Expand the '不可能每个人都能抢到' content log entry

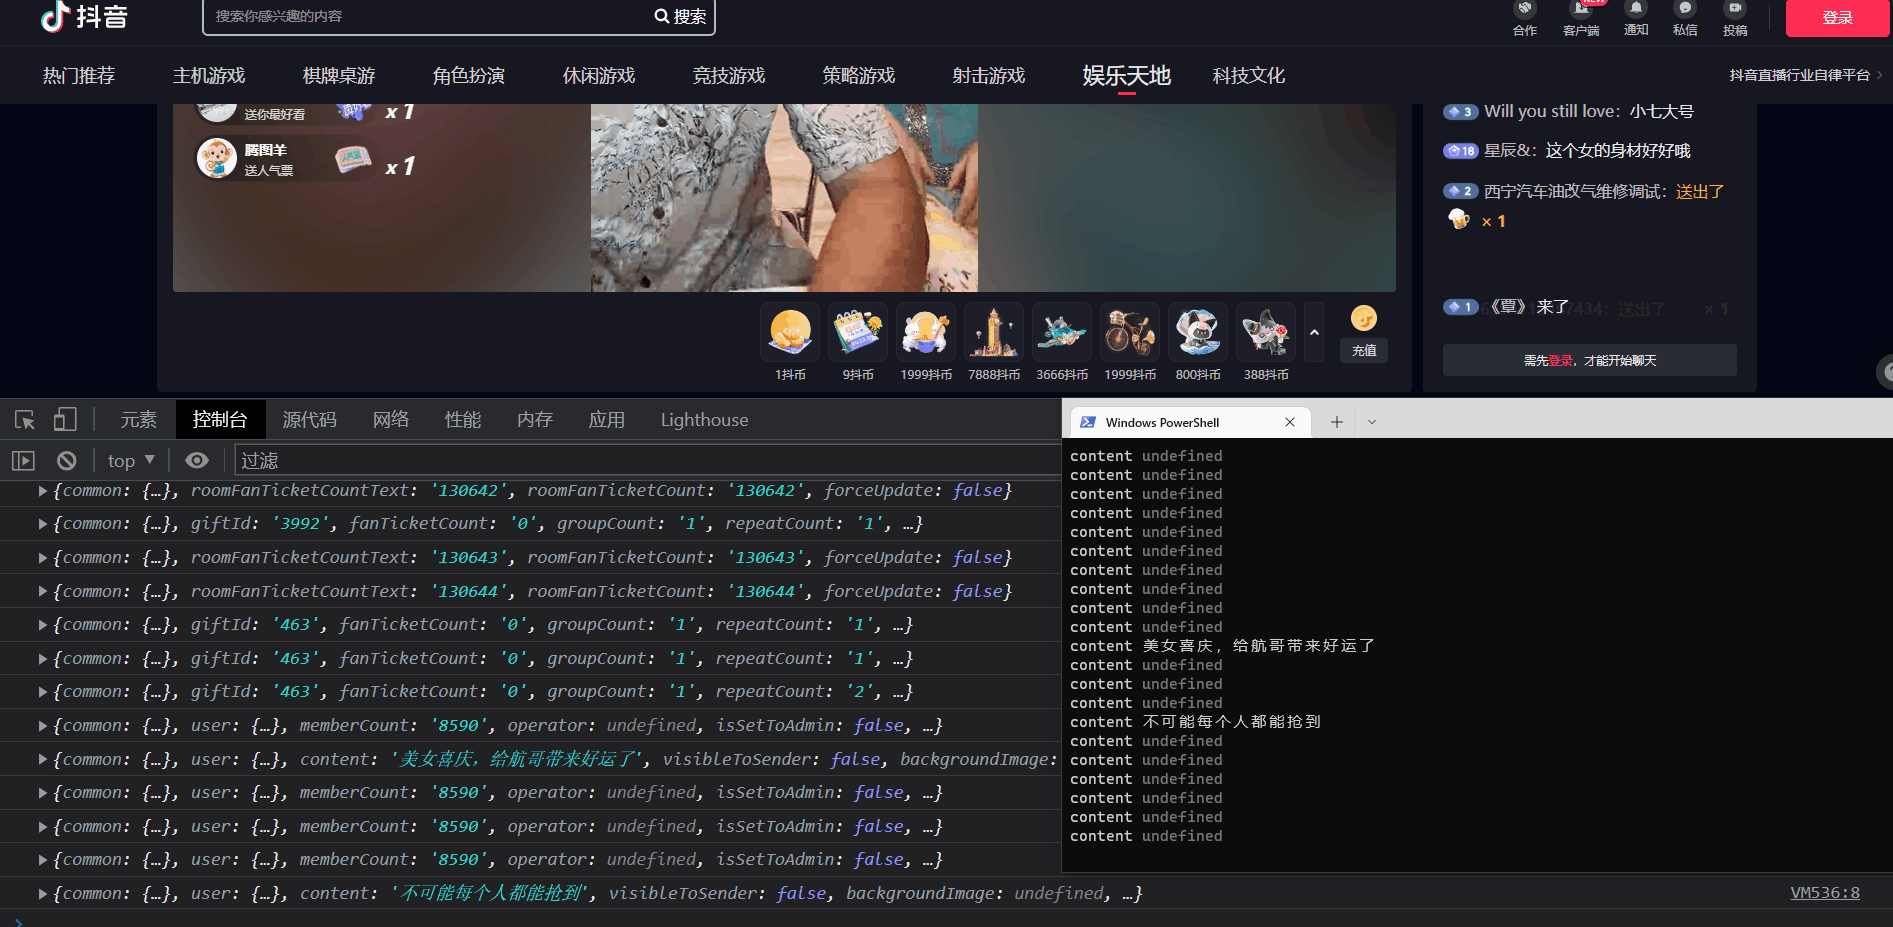pyautogui.click(x=42, y=894)
